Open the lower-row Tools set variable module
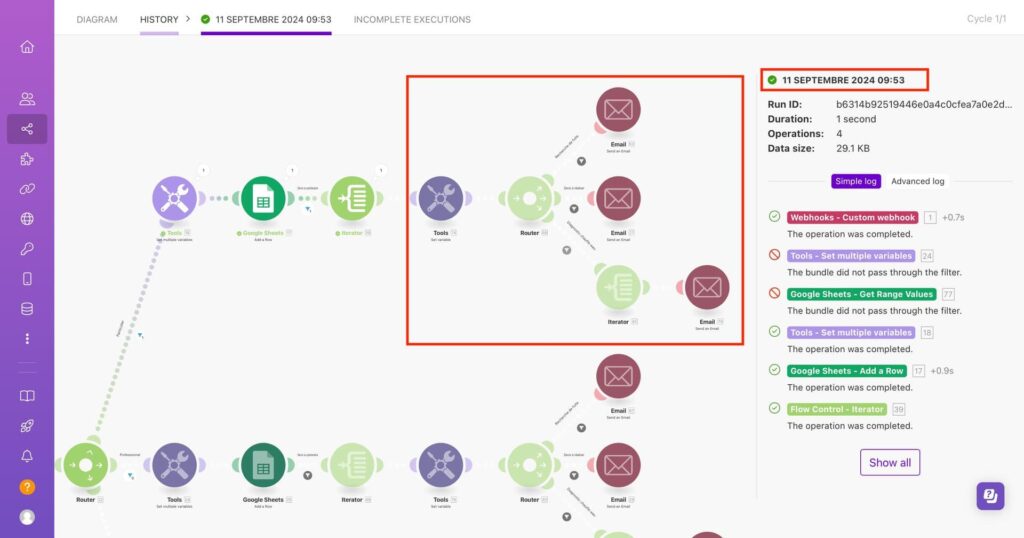The image size is (1024, 538). [441, 465]
